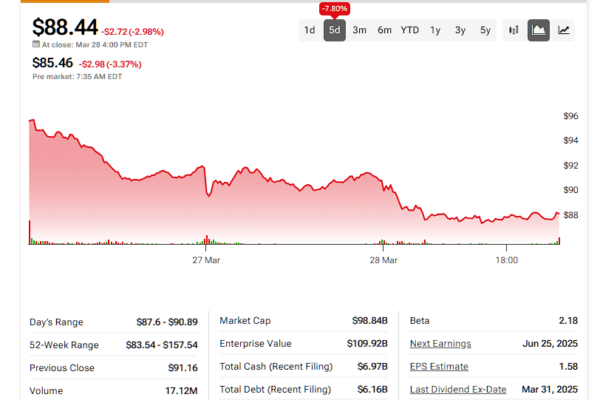The width and height of the screenshot is (600, 400).
Task: Select the YTD time range
Action: point(410,30)
